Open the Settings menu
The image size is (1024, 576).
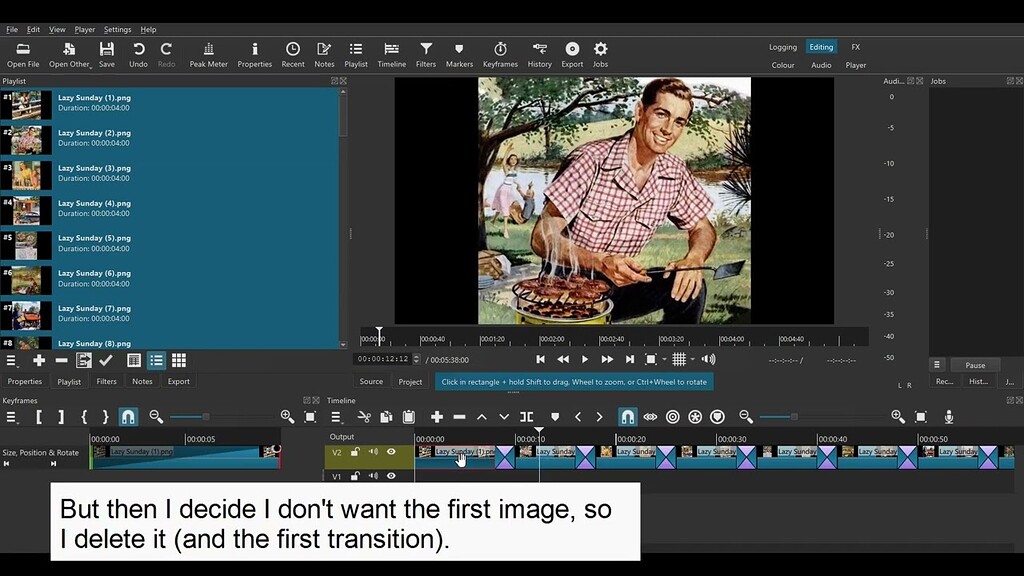[x=117, y=29]
